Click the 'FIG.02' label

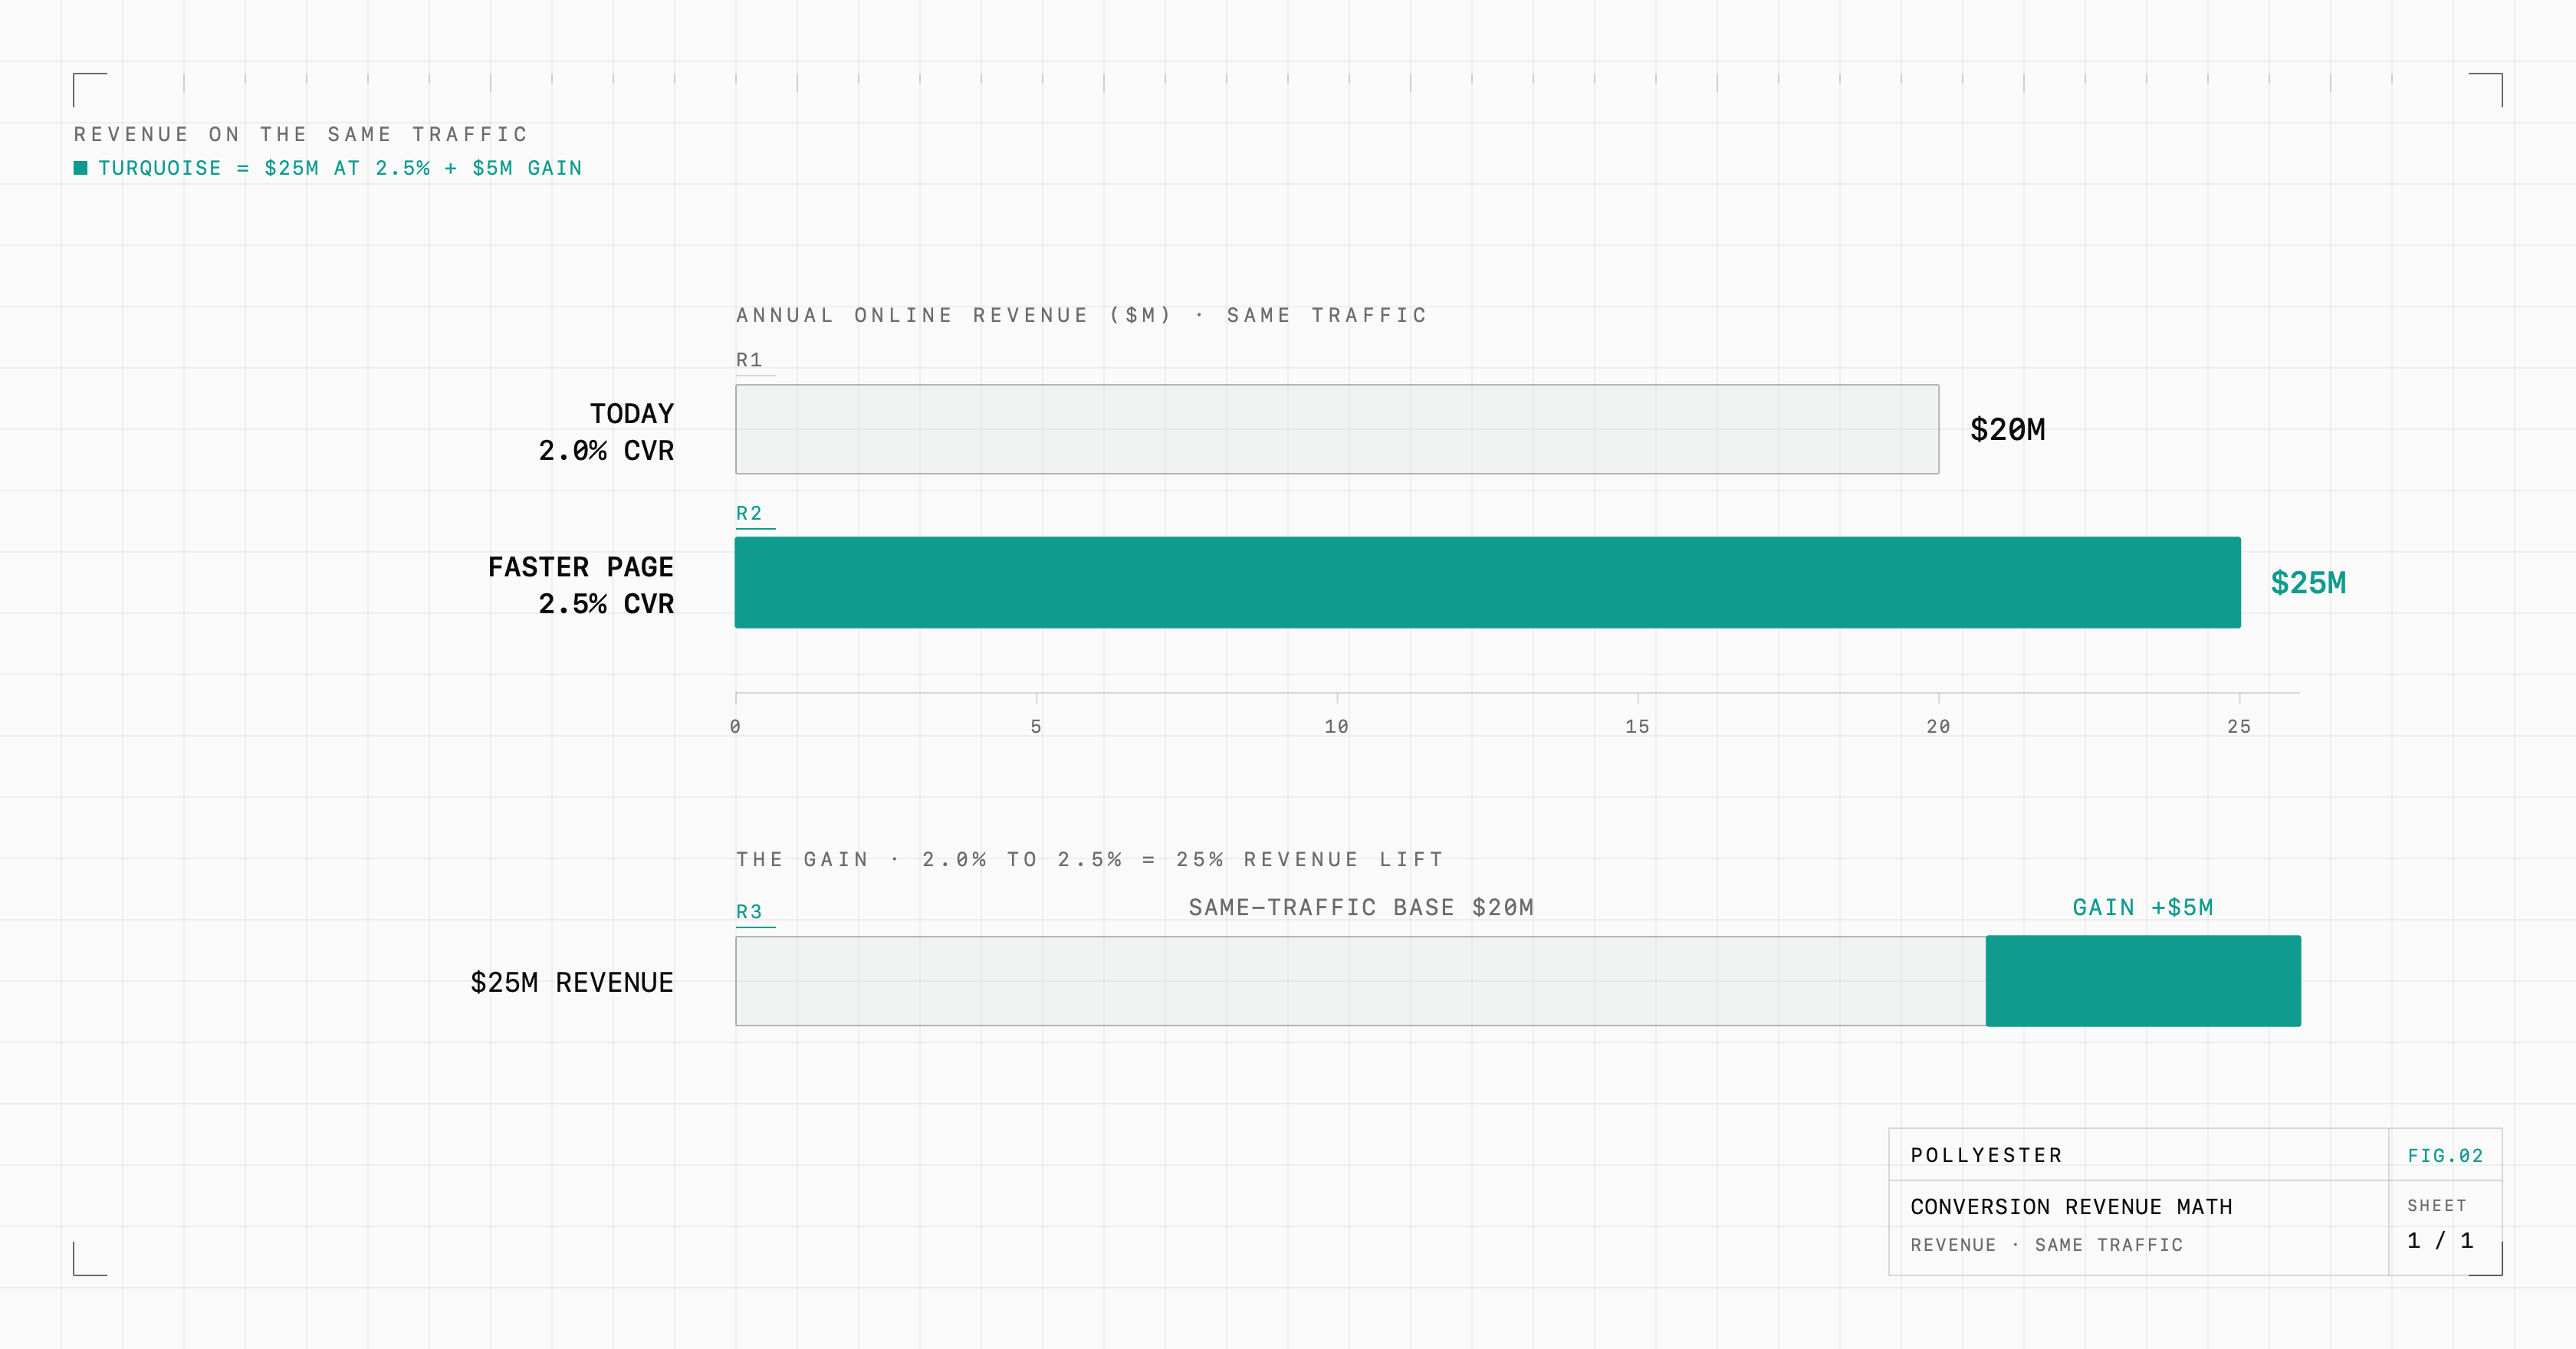[x=2445, y=1156]
